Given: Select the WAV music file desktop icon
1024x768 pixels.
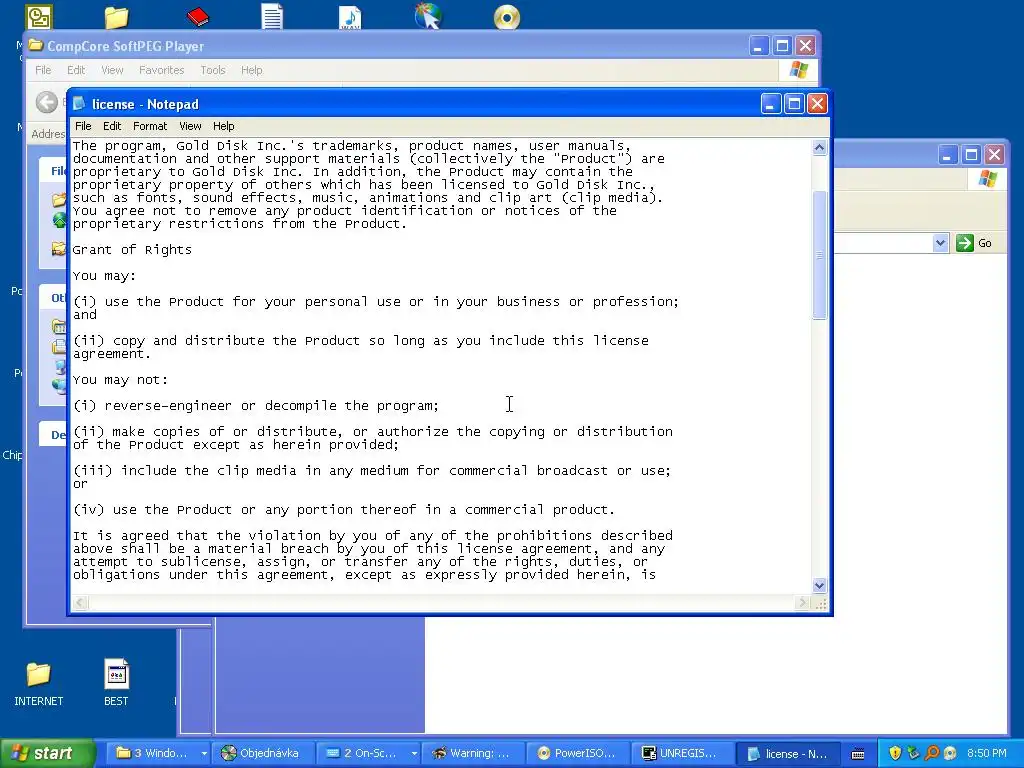Looking at the screenshot, I should tap(350, 17).
